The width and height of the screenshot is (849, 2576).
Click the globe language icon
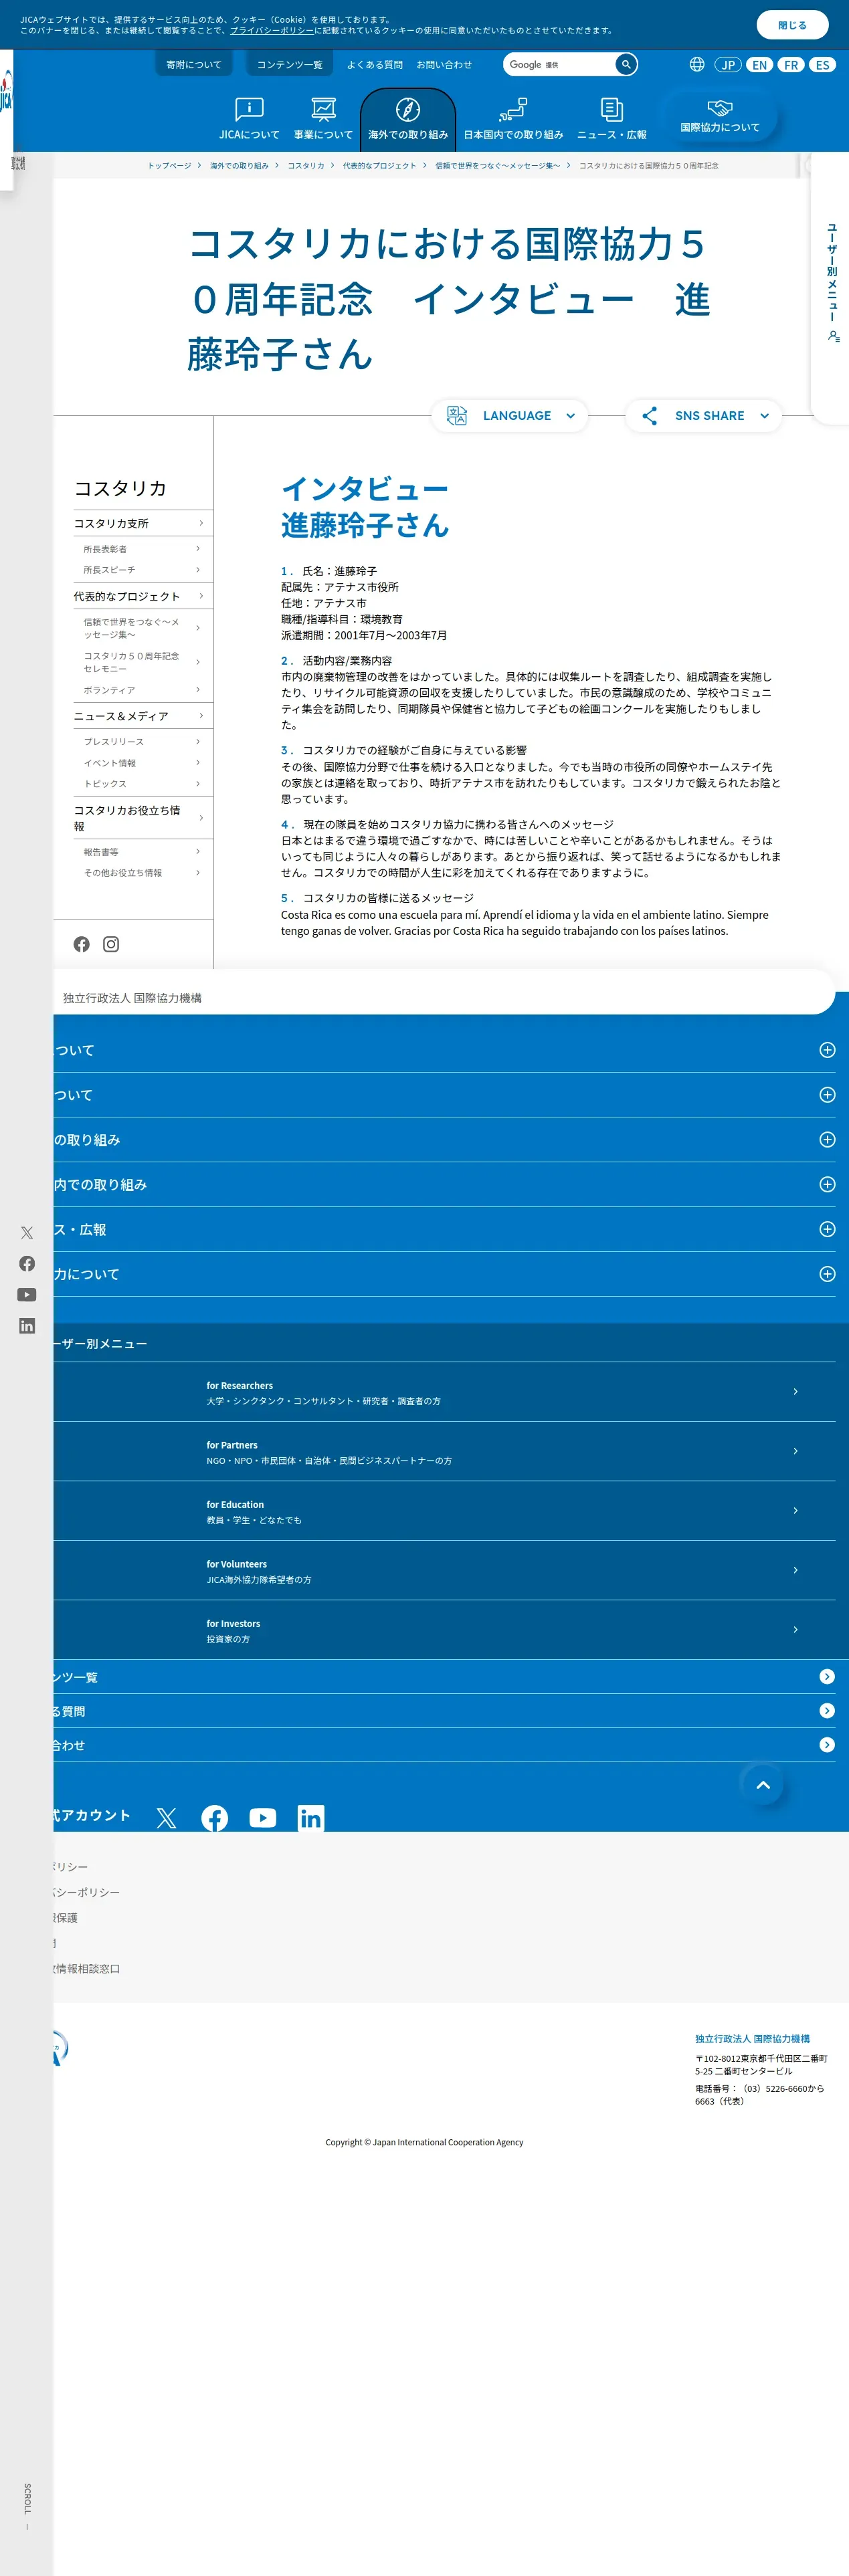697,64
